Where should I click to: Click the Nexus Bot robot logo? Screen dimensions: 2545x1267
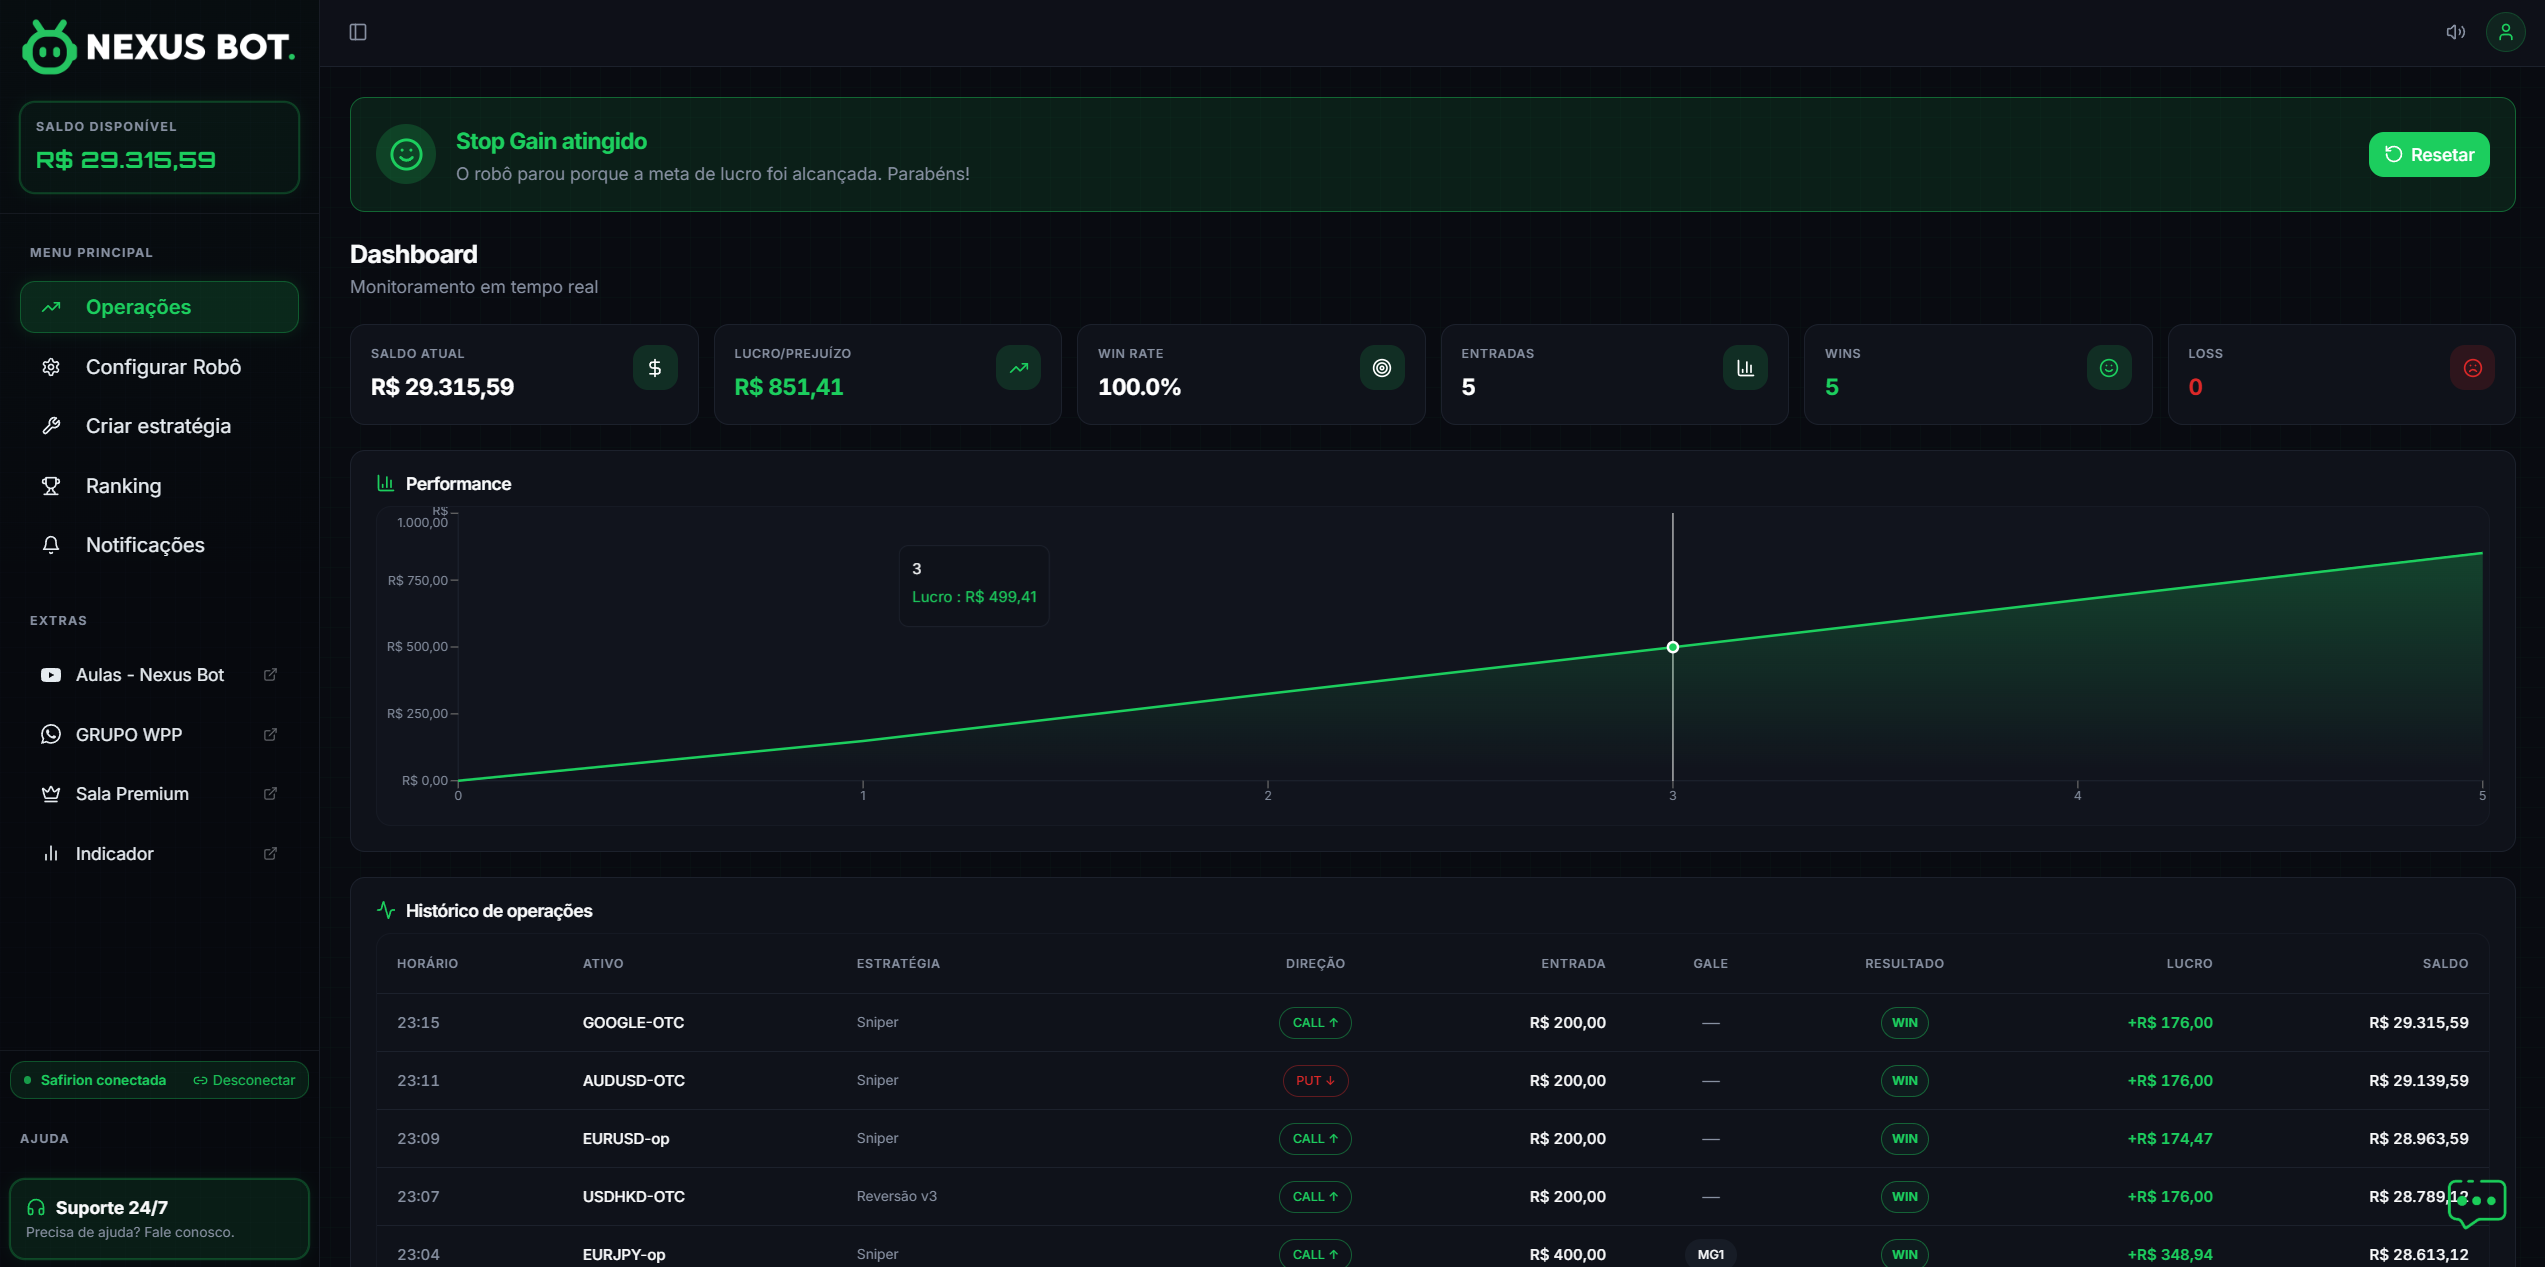49,47
